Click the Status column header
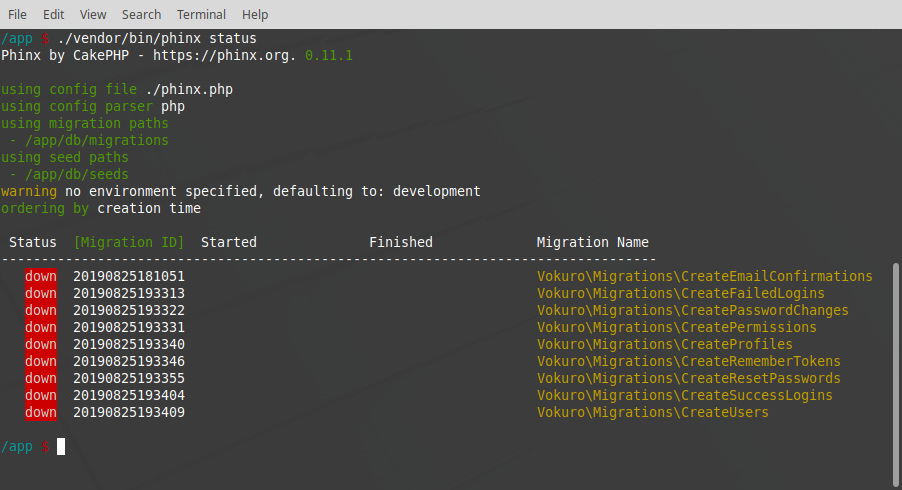Image resolution: width=902 pixels, height=490 pixels. (x=33, y=242)
